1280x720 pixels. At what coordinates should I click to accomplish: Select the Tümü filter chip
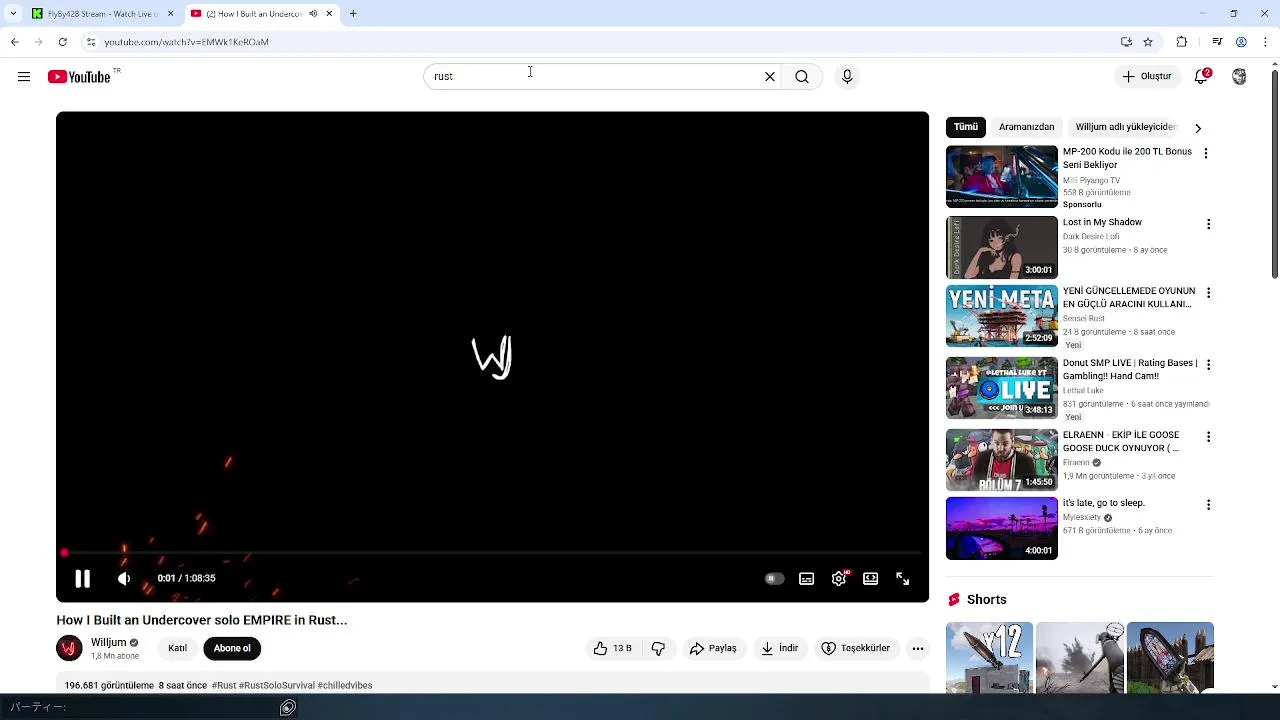(966, 127)
